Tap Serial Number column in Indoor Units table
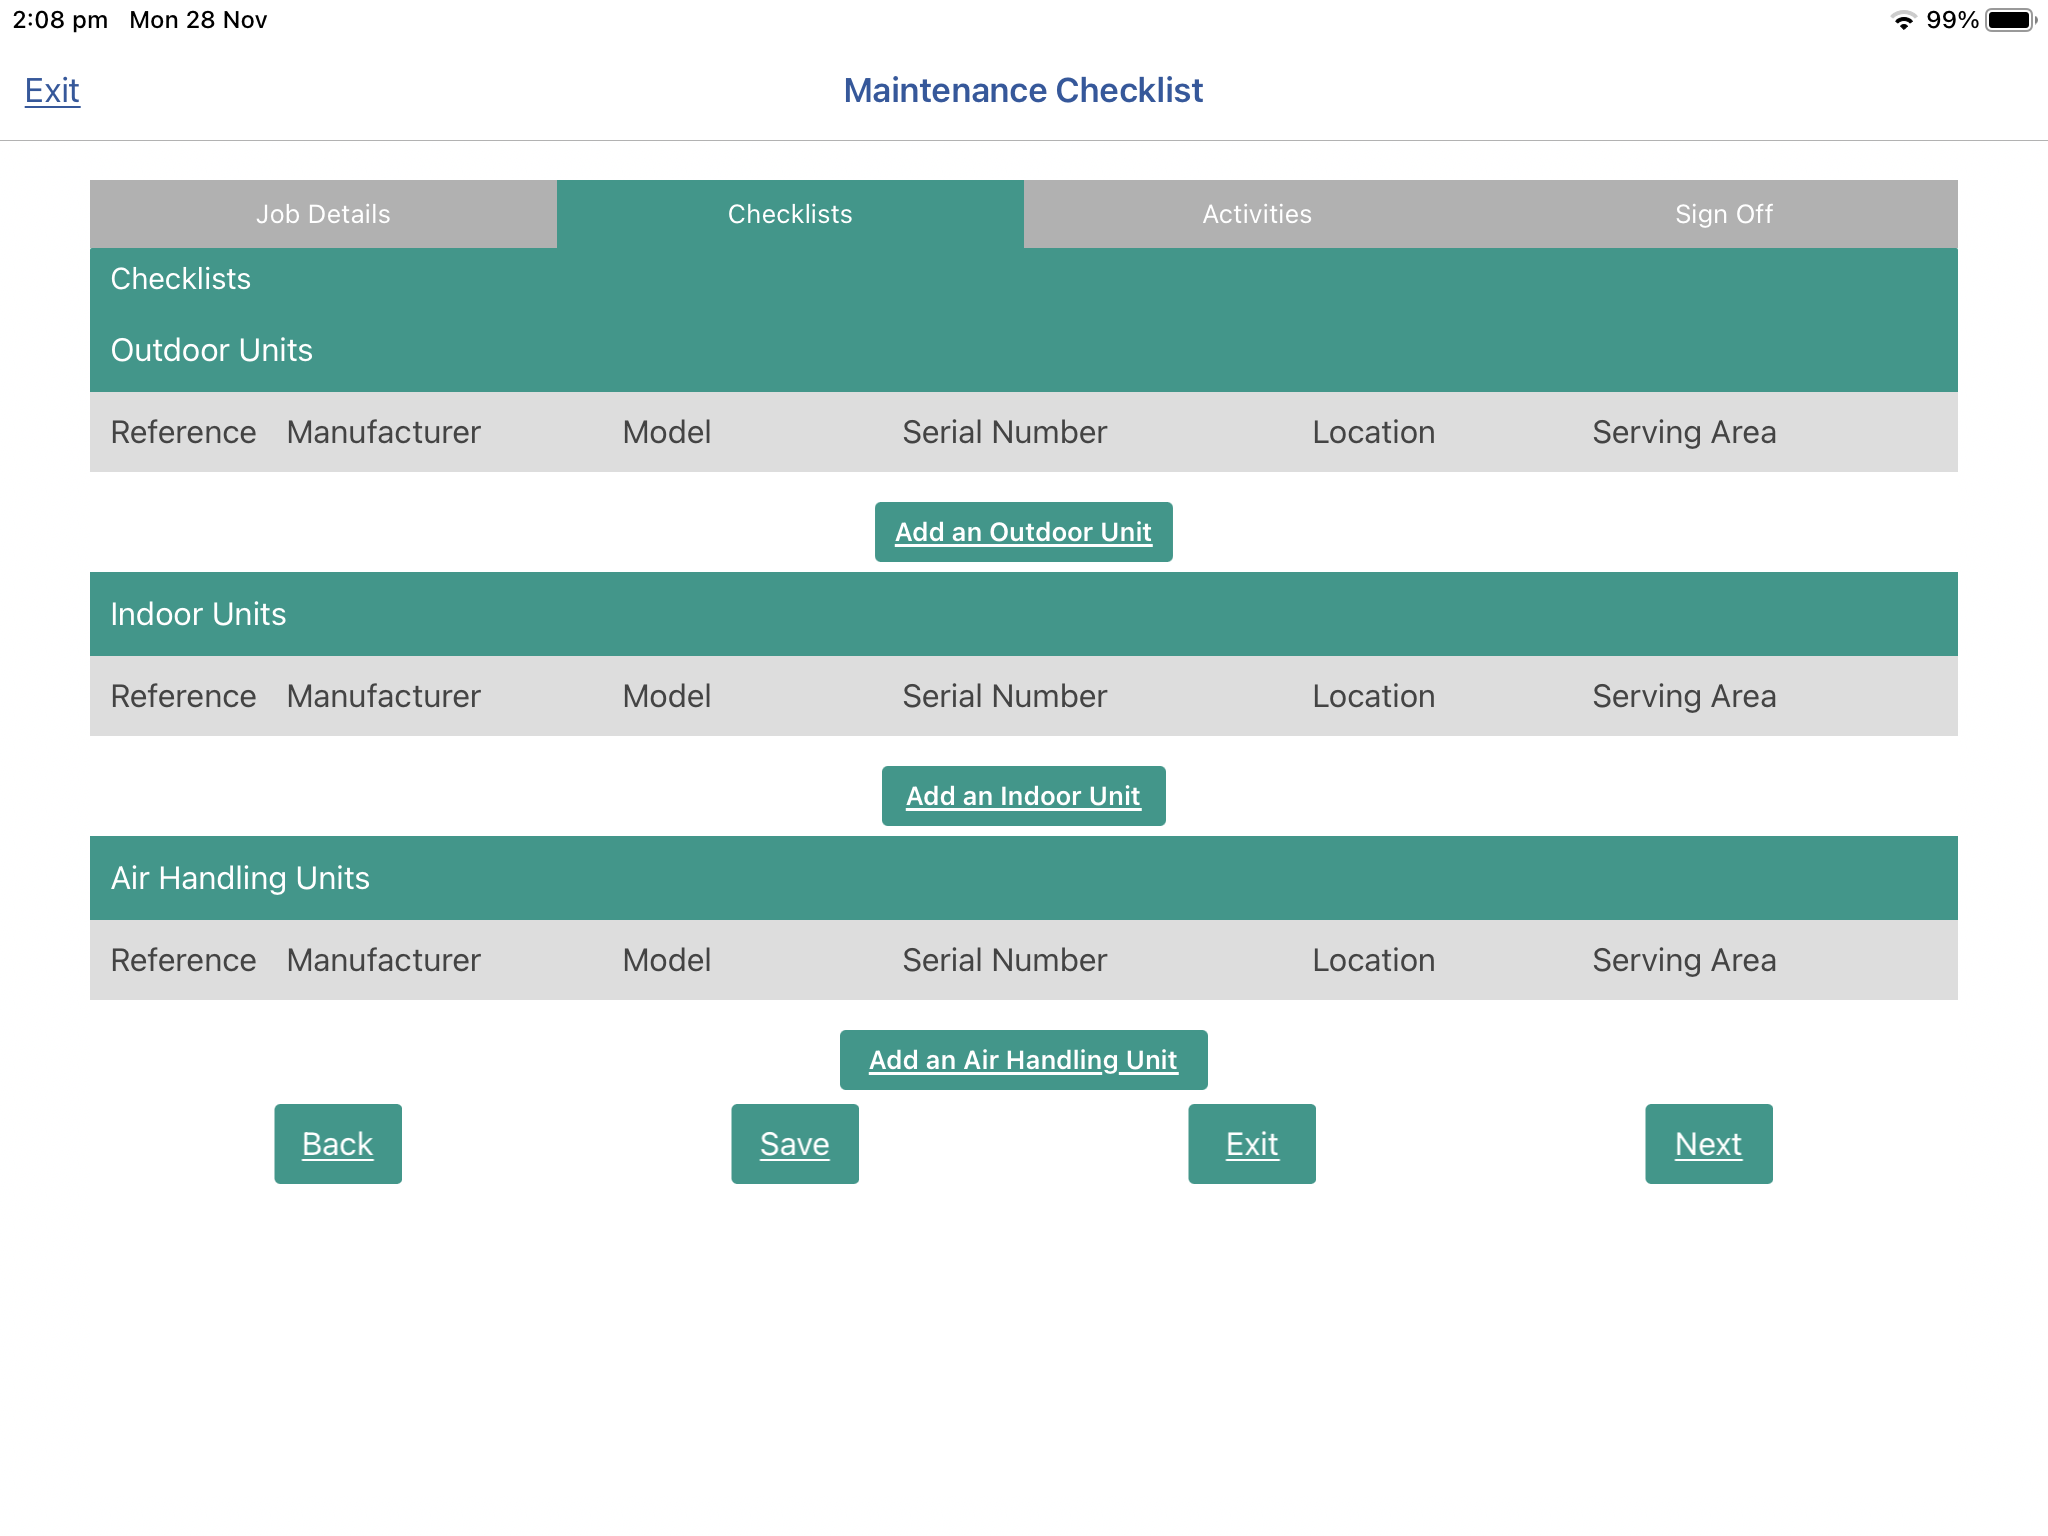This screenshot has width=2048, height=1536. pos(1005,696)
